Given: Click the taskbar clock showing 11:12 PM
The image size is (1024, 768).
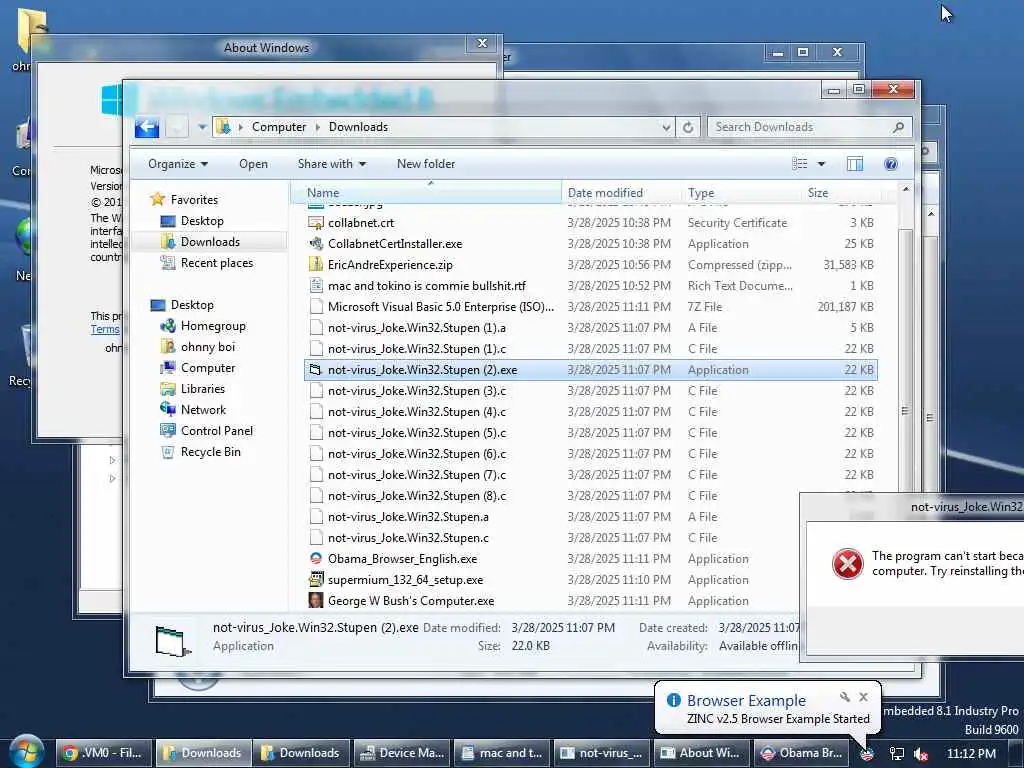Looking at the screenshot, I should [971, 754].
